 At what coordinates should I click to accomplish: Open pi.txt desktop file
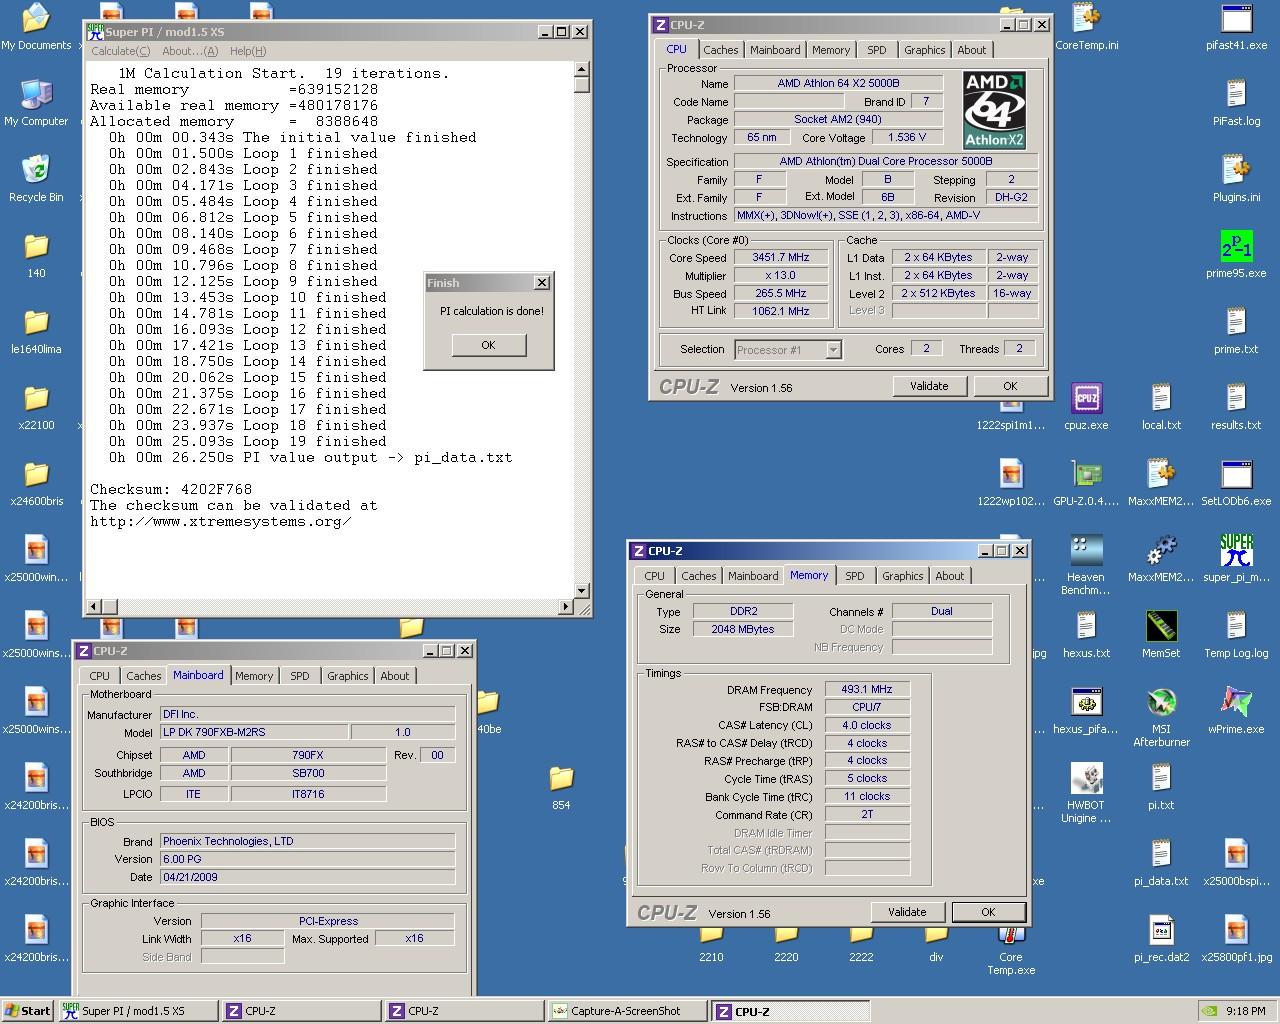(1161, 786)
